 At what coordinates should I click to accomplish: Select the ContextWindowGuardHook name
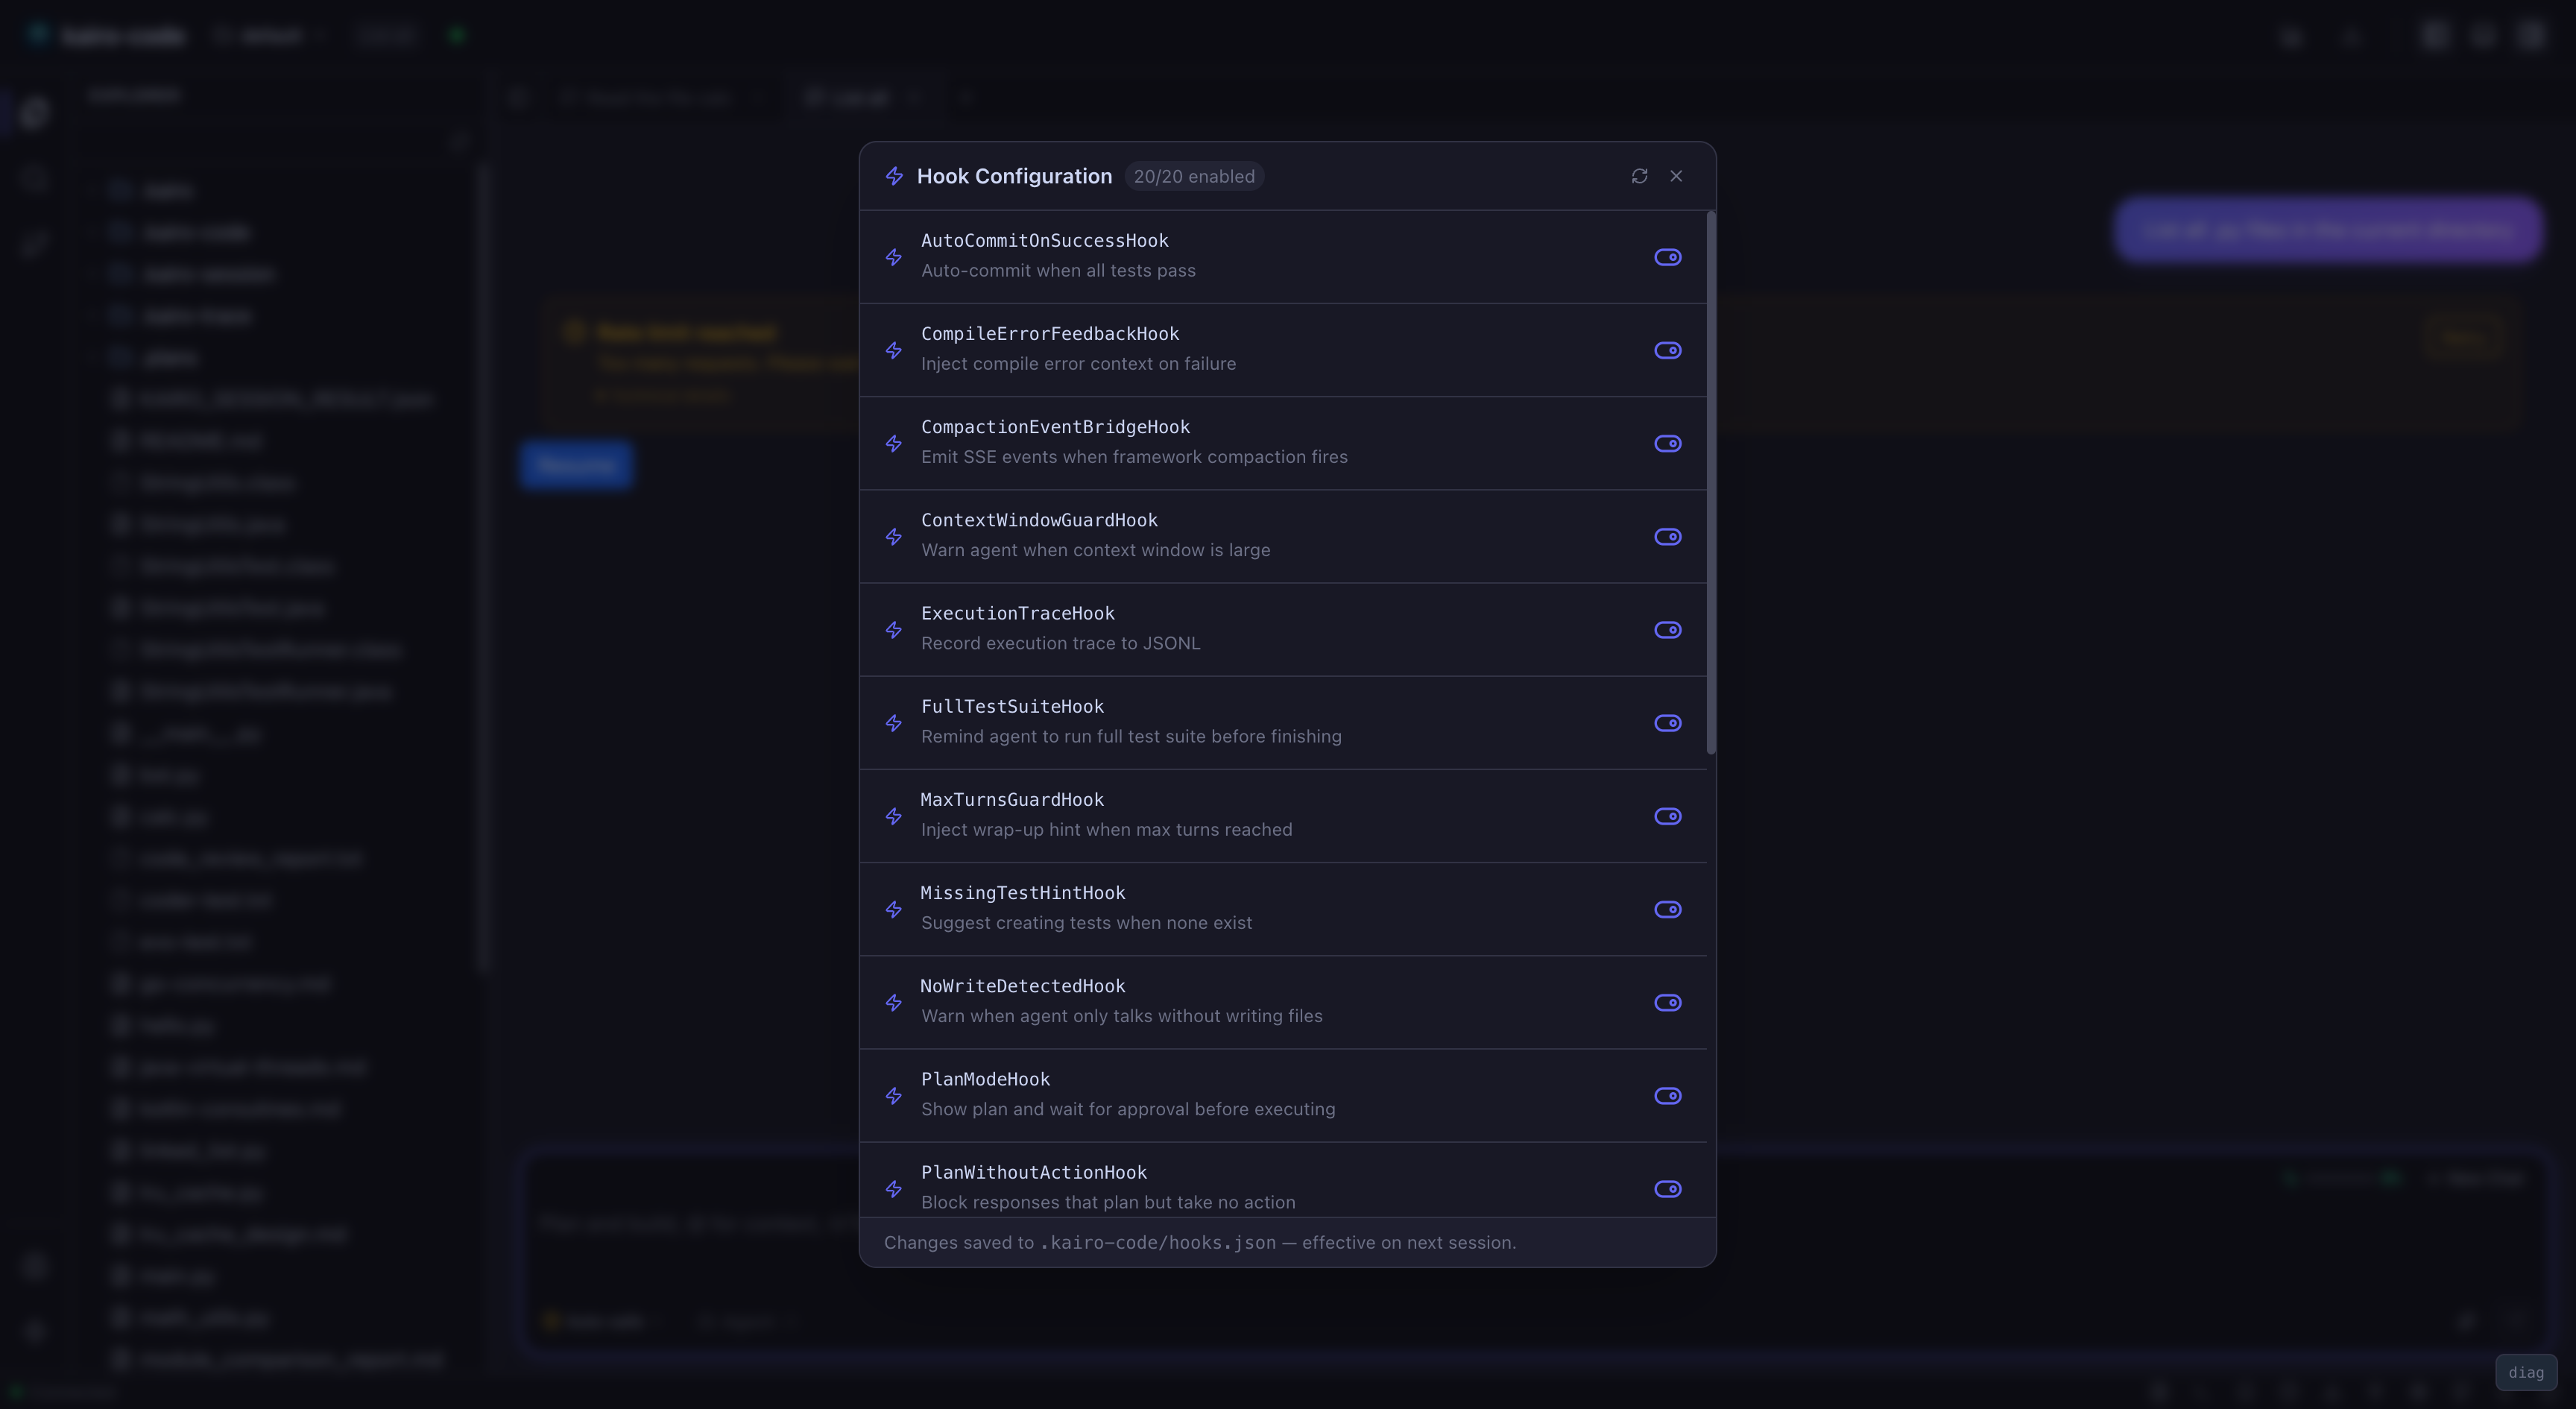point(1039,520)
